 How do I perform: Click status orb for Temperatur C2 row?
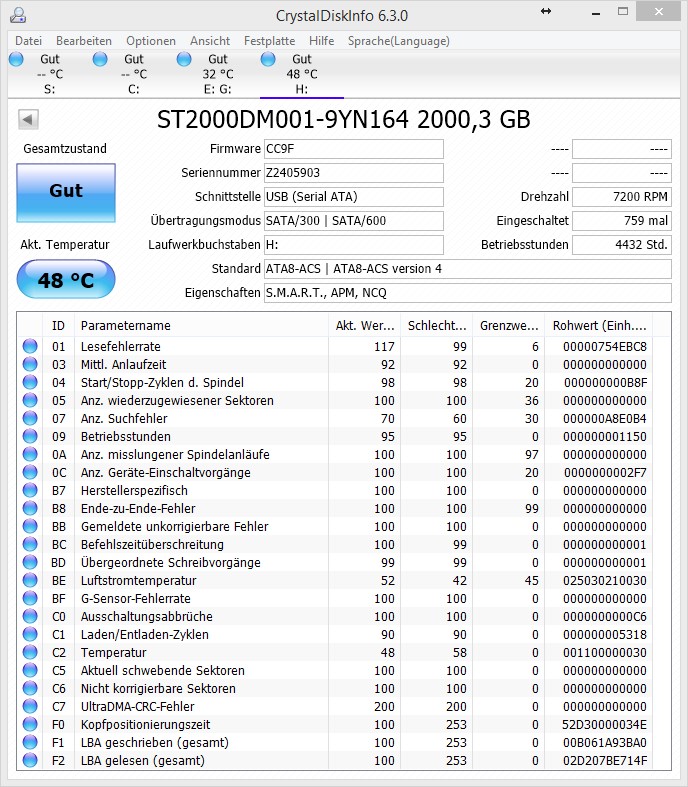point(30,652)
